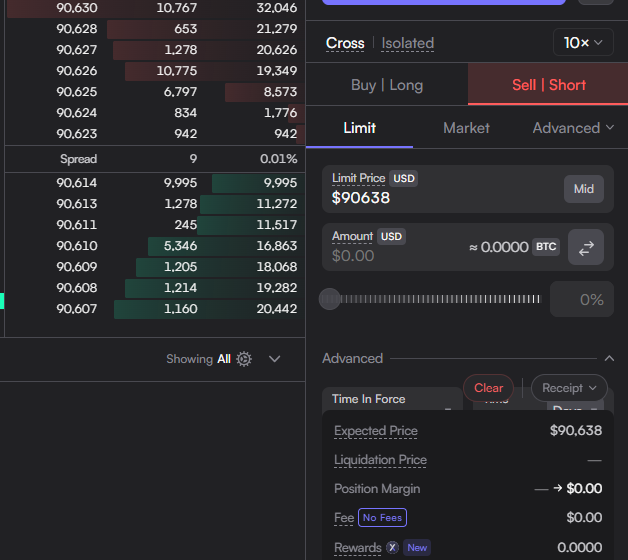Collapse the Advanced section chevron
This screenshot has width=628, height=560.
click(x=609, y=358)
